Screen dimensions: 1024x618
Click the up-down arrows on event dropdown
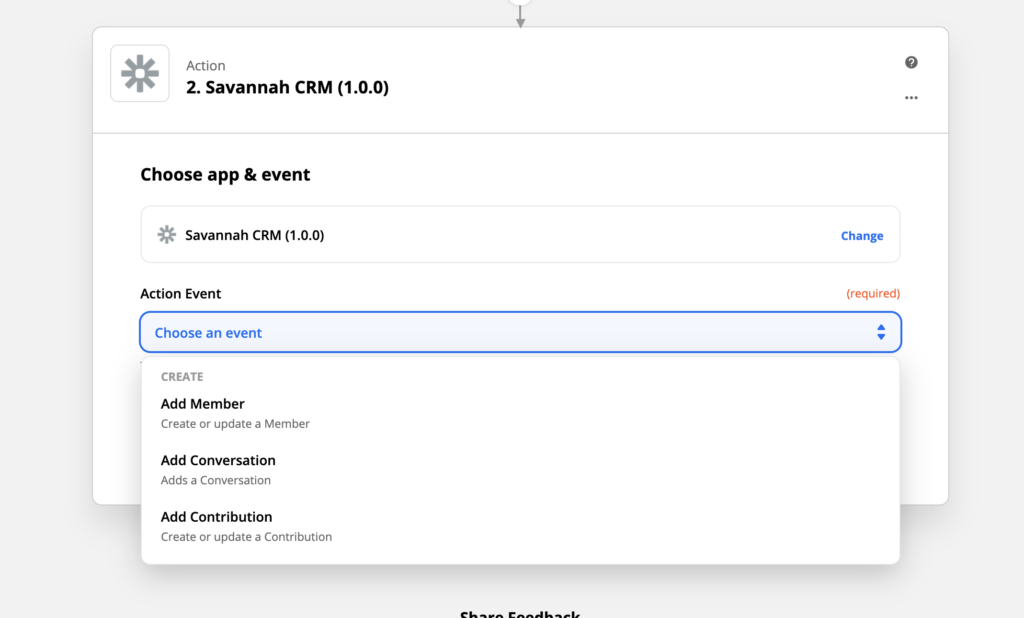[x=881, y=333]
